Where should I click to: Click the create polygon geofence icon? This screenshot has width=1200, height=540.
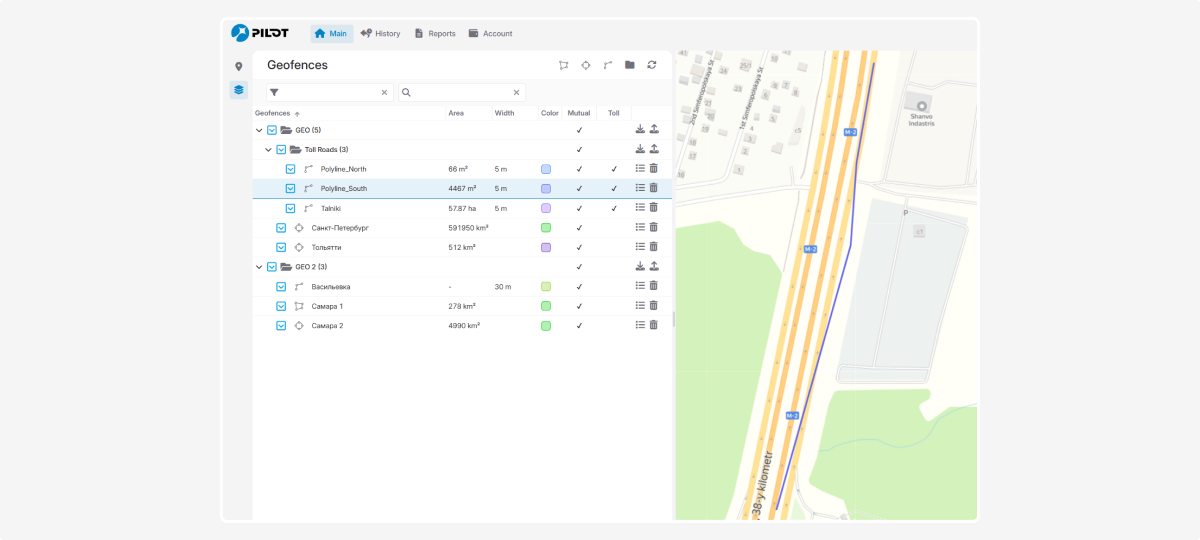point(563,65)
